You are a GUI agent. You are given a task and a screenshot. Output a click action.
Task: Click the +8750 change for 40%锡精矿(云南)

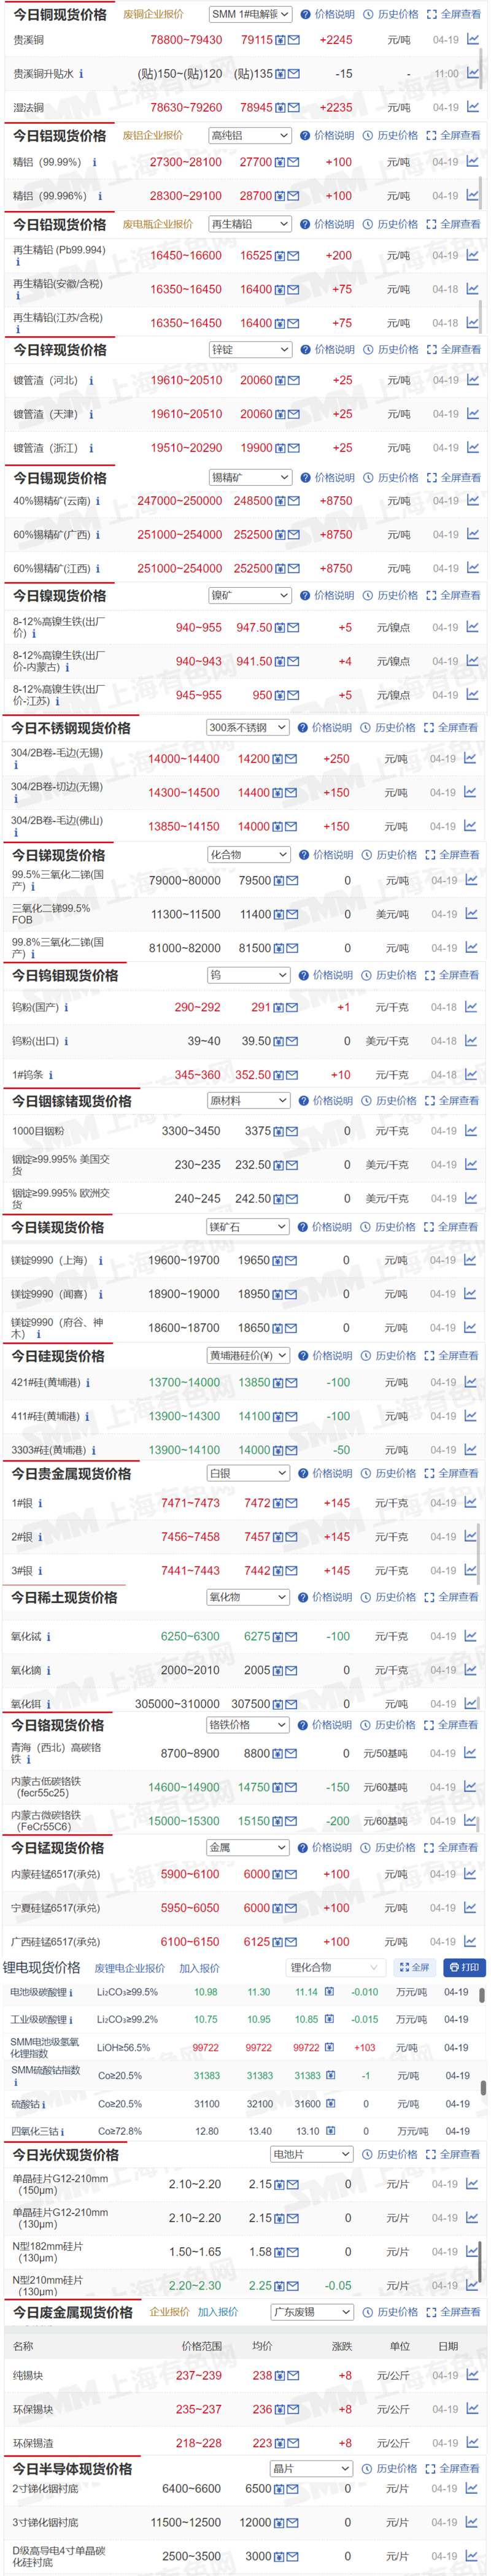coord(336,501)
